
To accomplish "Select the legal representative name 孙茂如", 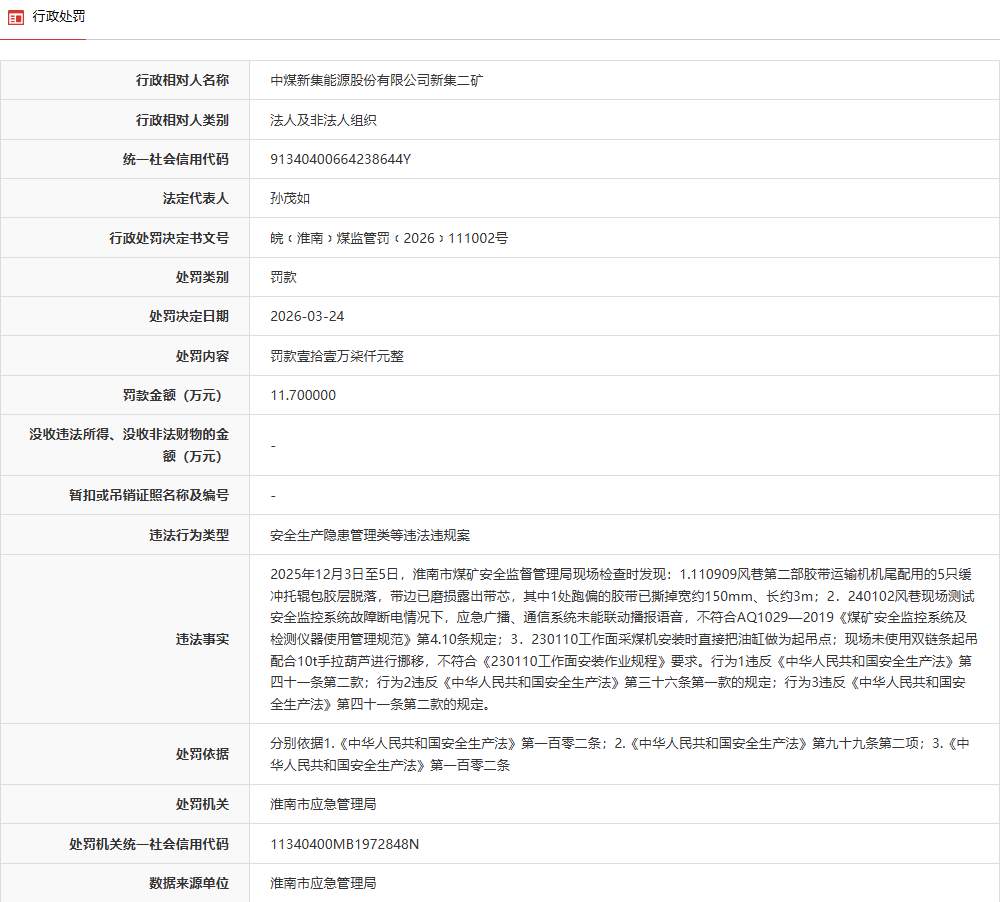I will click(288, 198).
